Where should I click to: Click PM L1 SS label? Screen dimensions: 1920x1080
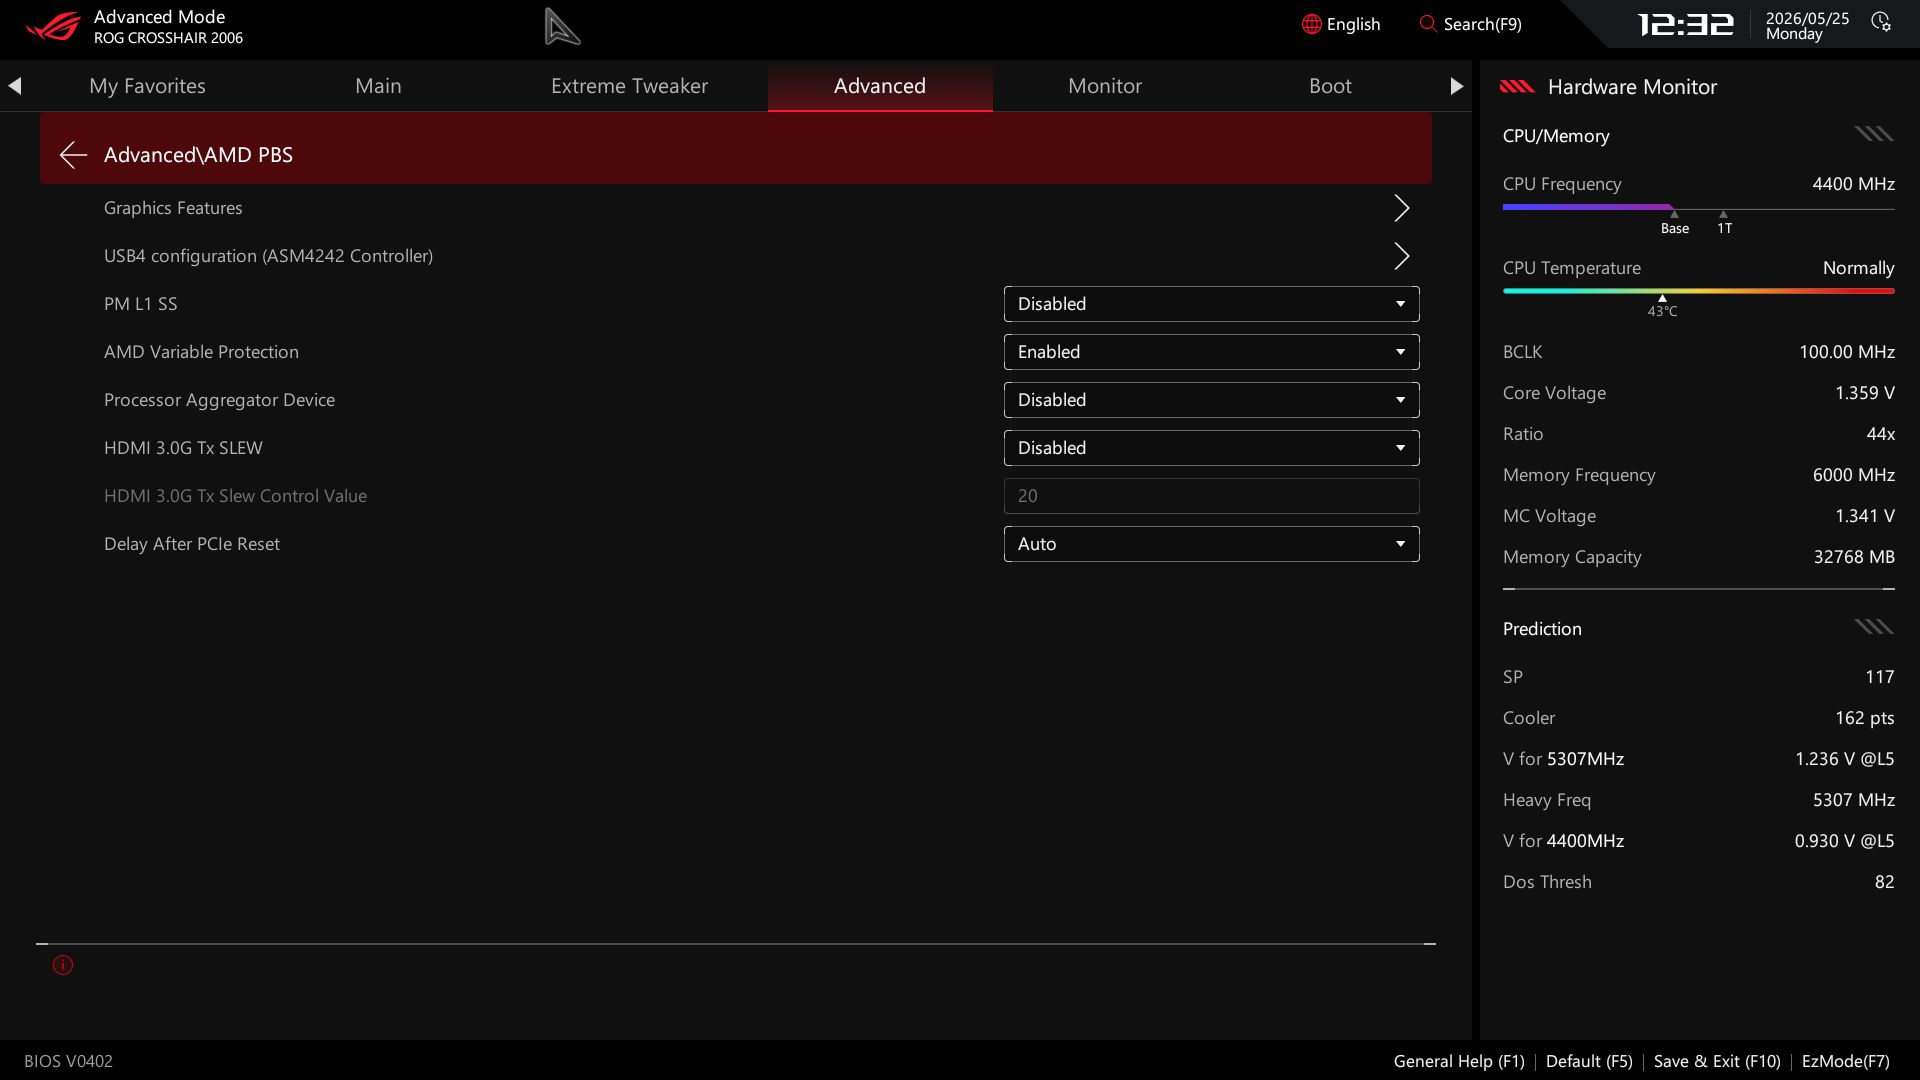pyautogui.click(x=140, y=304)
